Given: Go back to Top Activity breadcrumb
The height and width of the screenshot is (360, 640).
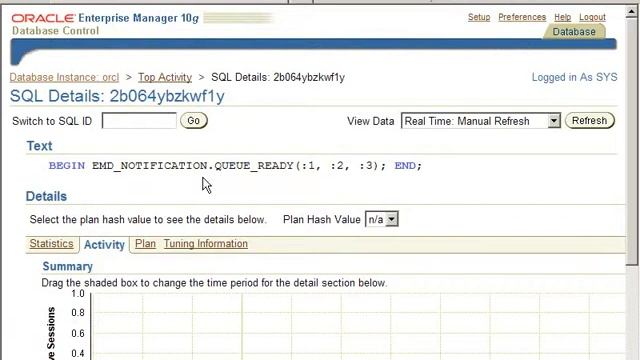Looking at the screenshot, I should [165, 77].
